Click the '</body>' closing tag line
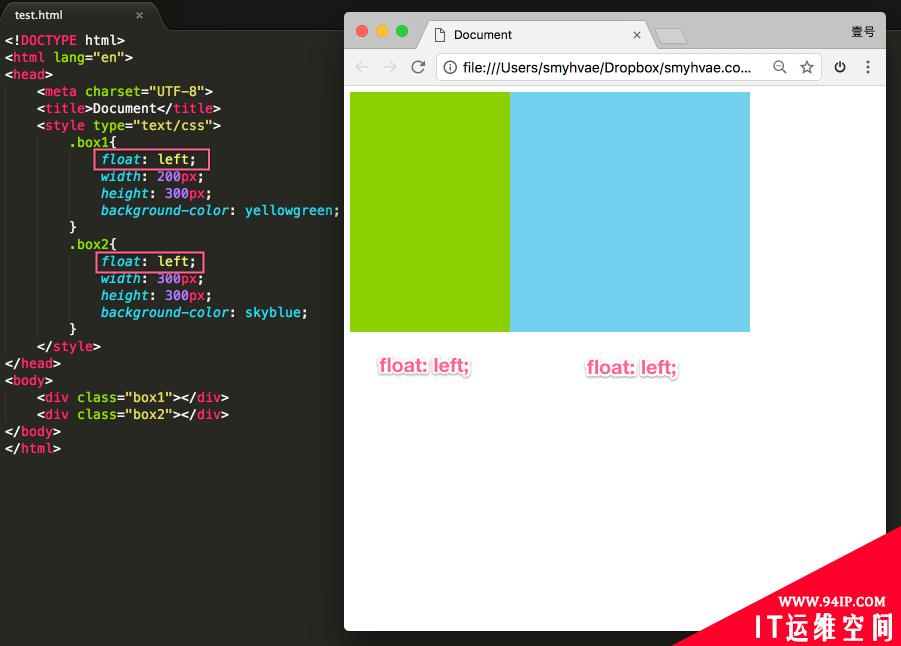Viewport: 901px width, 646px height. click(33, 432)
